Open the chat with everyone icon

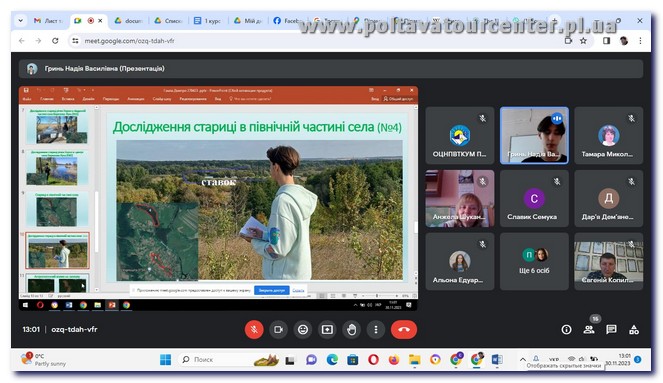611,330
